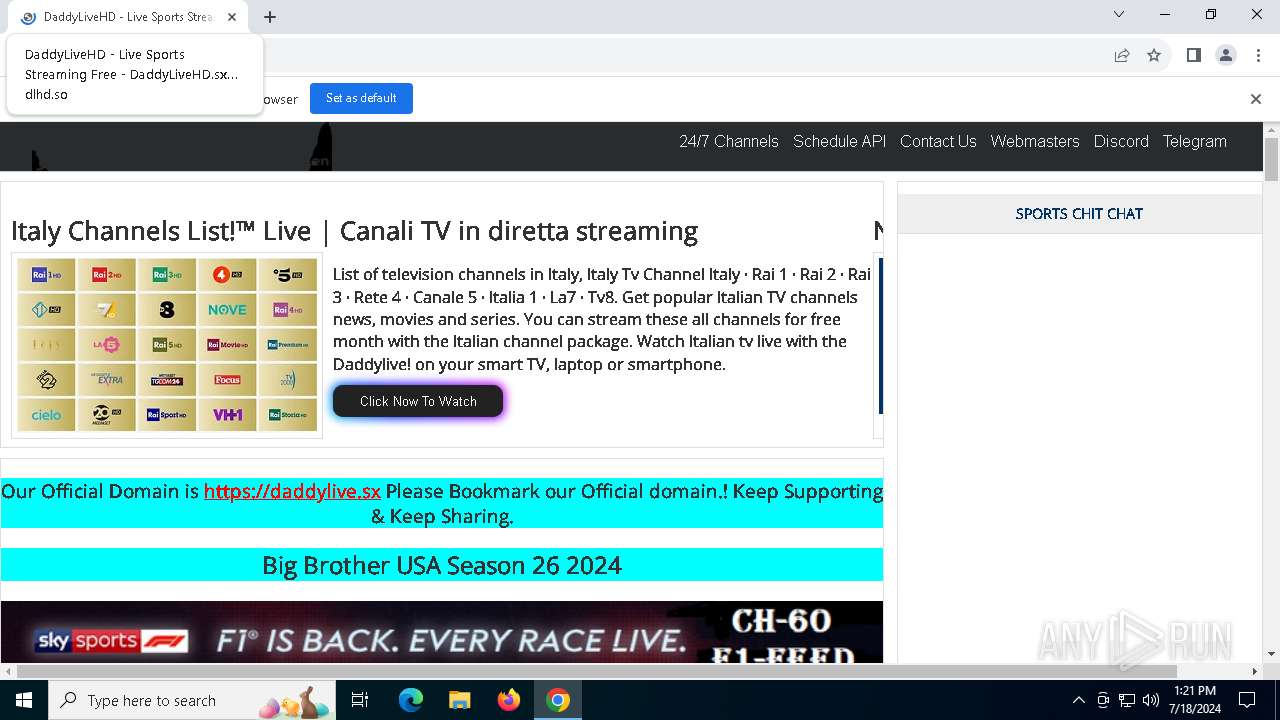The height and width of the screenshot is (720, 1280).
Task: Open the Telegram link
Action: [1194, 141]
